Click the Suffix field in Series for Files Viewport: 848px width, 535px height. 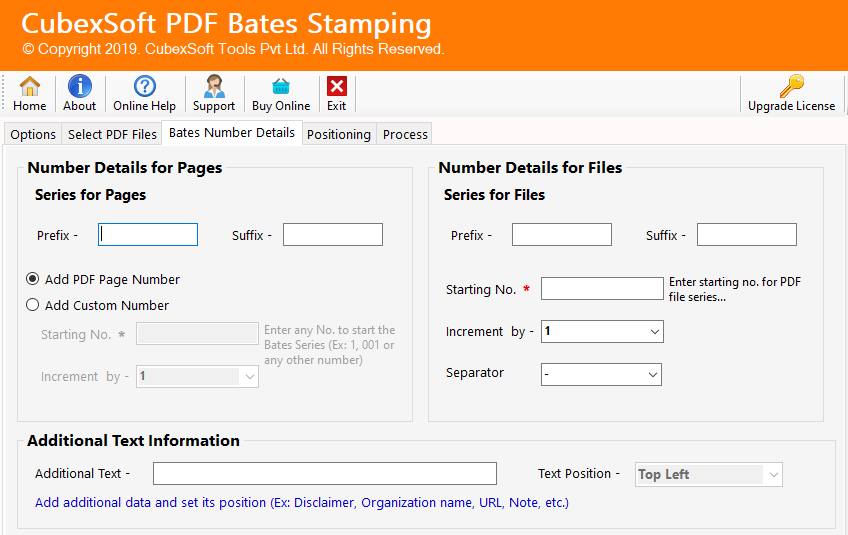746,235
